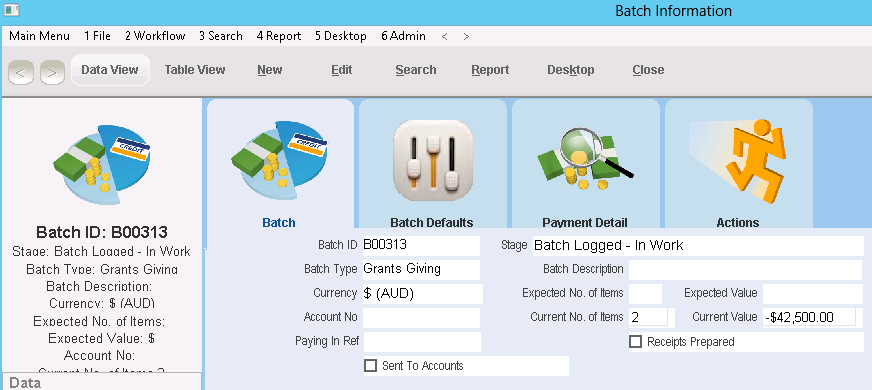Go to next record with forward arrow
Viewport: 872px width, 390px height.
pyautogui.click(x=52, y=73)
